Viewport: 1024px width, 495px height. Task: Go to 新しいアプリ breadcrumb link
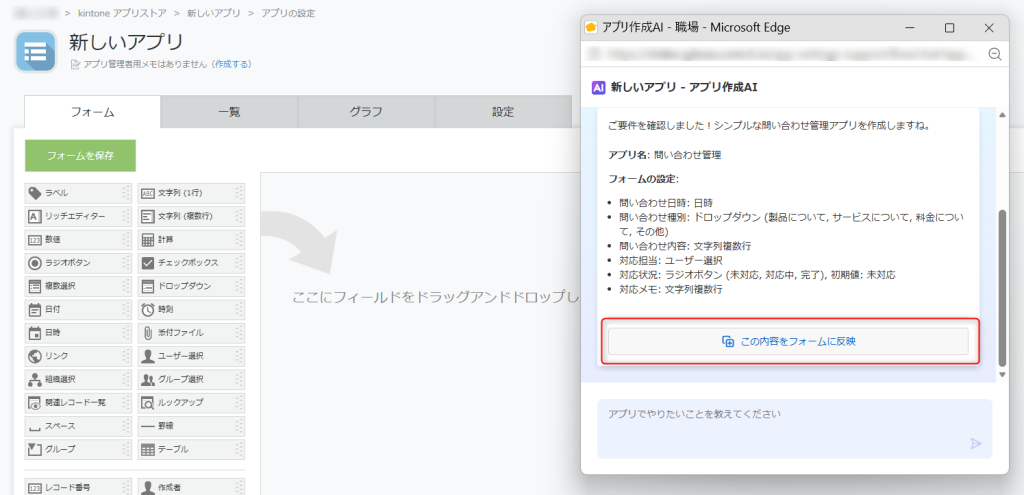(213, 13)
